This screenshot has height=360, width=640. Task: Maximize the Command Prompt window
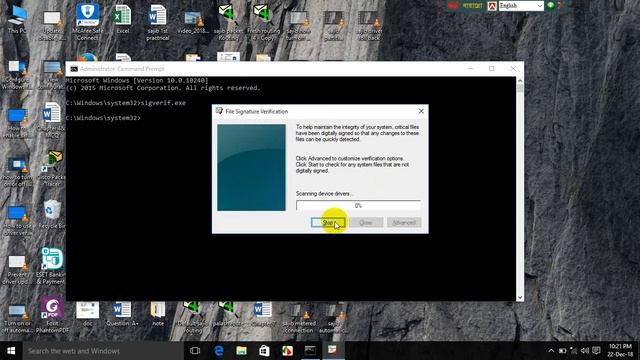pos(492,69)
